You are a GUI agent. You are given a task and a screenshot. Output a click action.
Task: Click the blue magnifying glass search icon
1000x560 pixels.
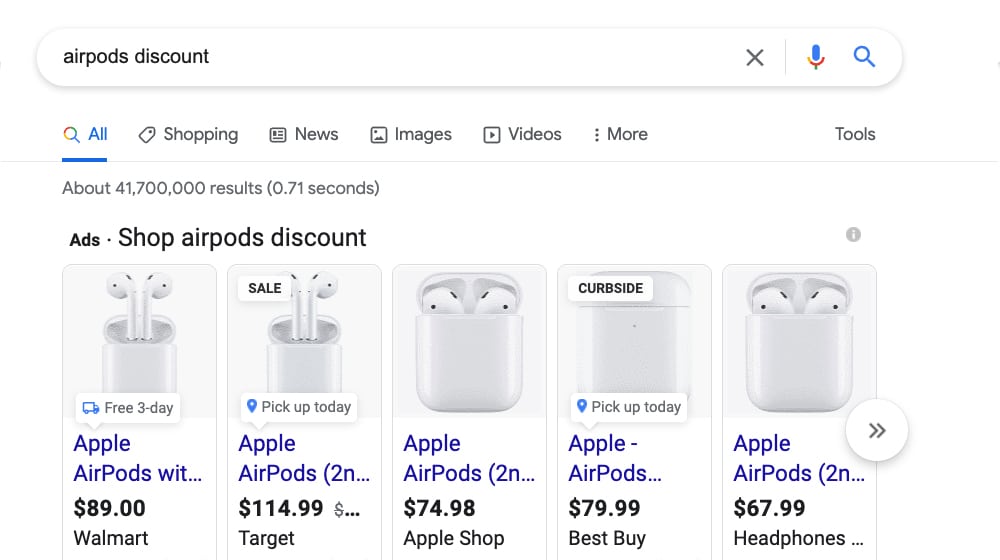pyautogui.click(x=864, y=57)
